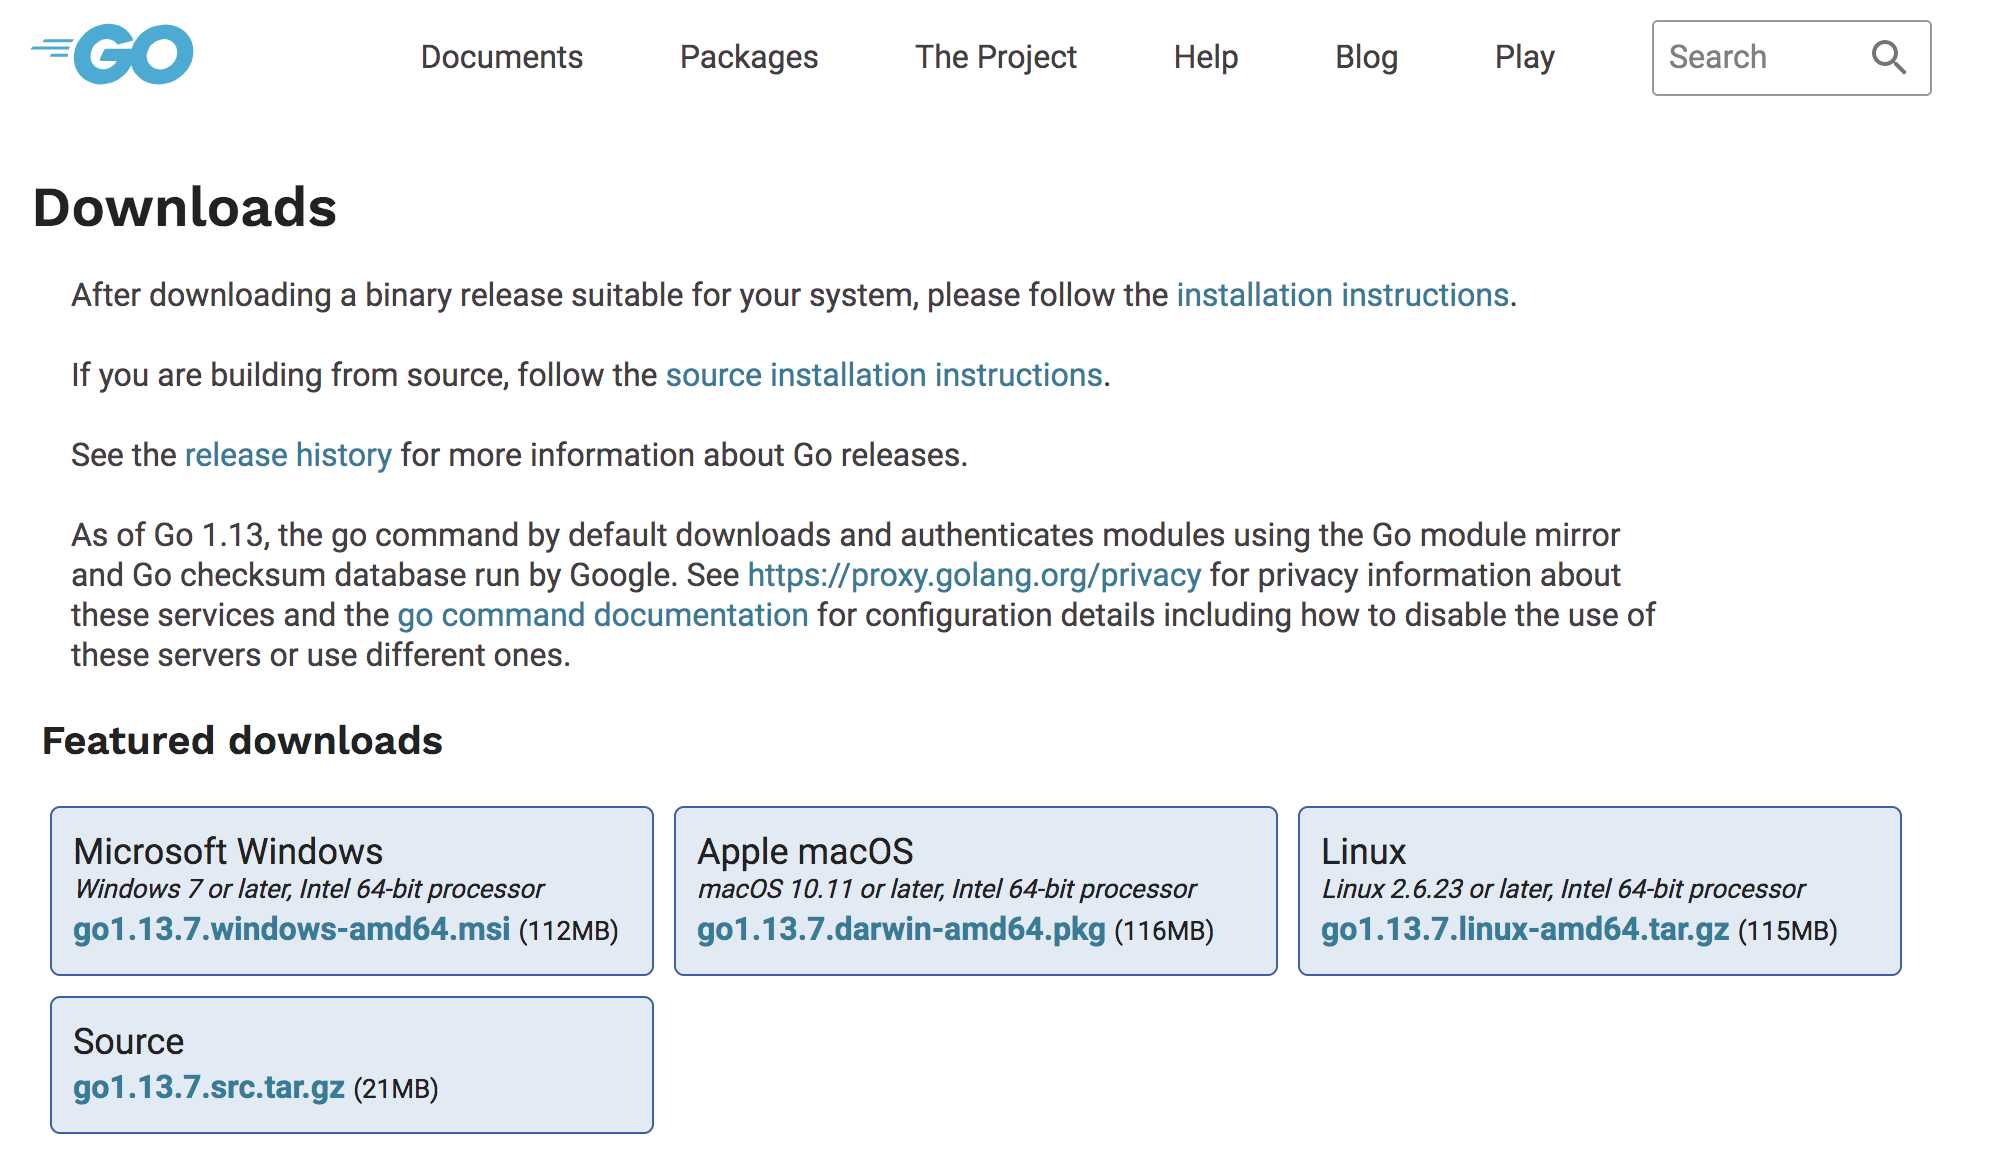The image size is (1998, 1150).
Task: Click 'macOS 10.11 or later' requirement text
Action: 946,889
